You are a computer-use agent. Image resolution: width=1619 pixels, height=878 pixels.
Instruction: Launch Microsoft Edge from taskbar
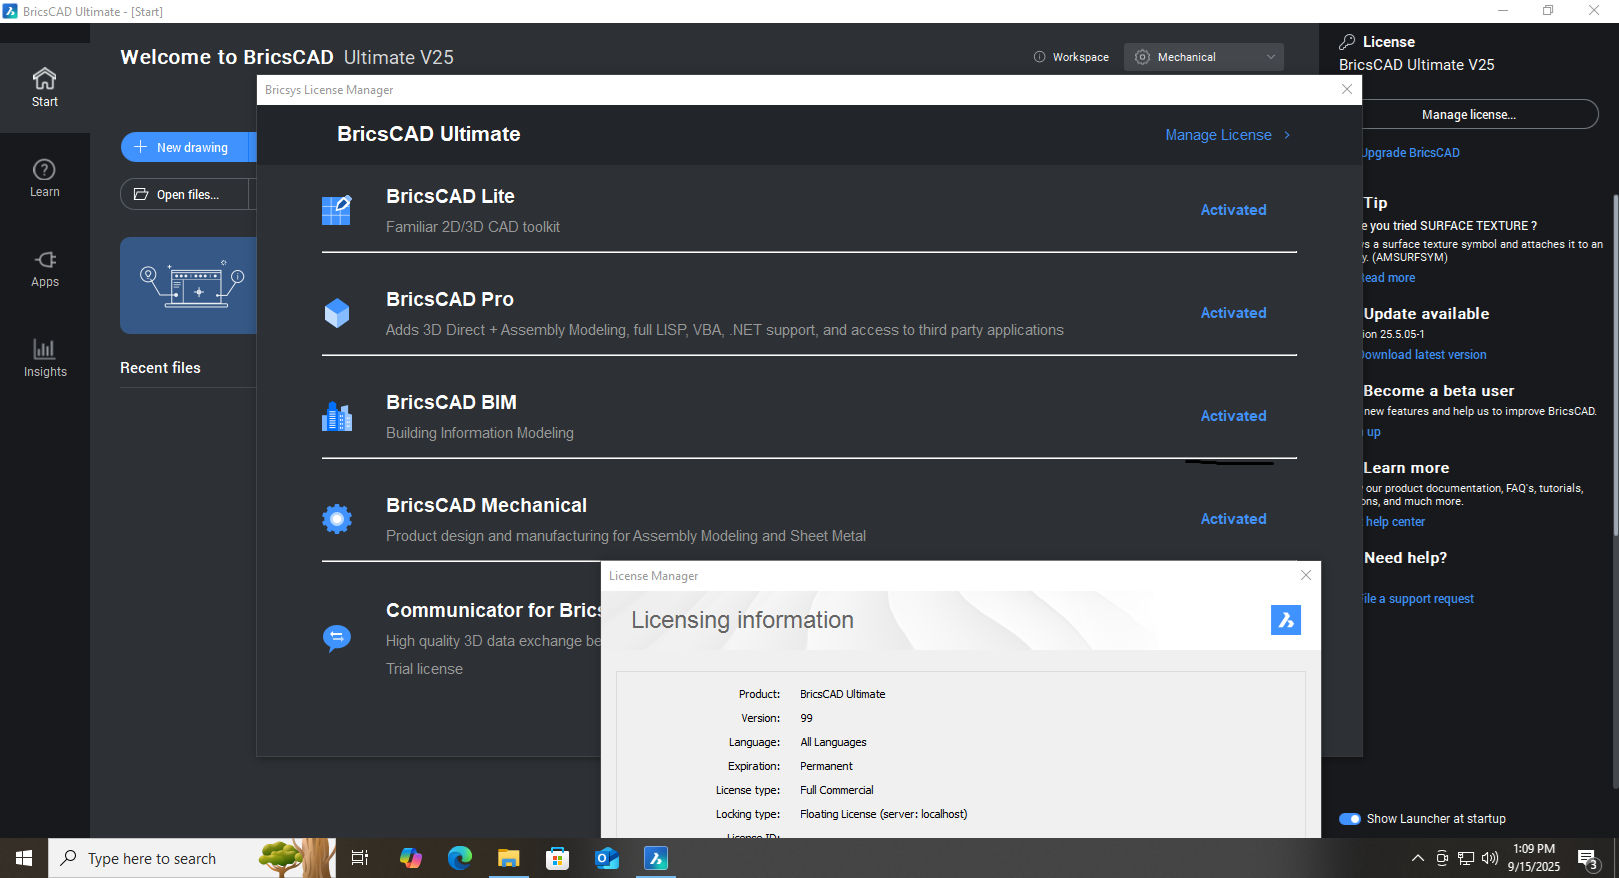coord(460,858)
